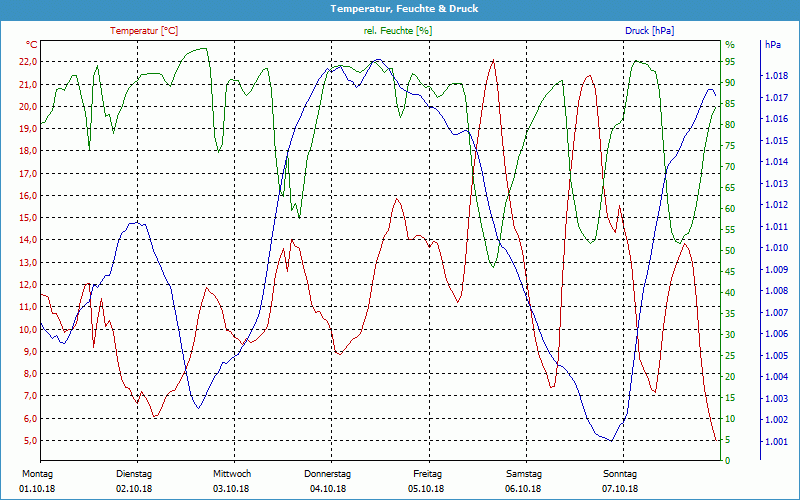The image size is (800, 500).
Task: Click the '75' humidity axis value
Action: coord(730,146)
